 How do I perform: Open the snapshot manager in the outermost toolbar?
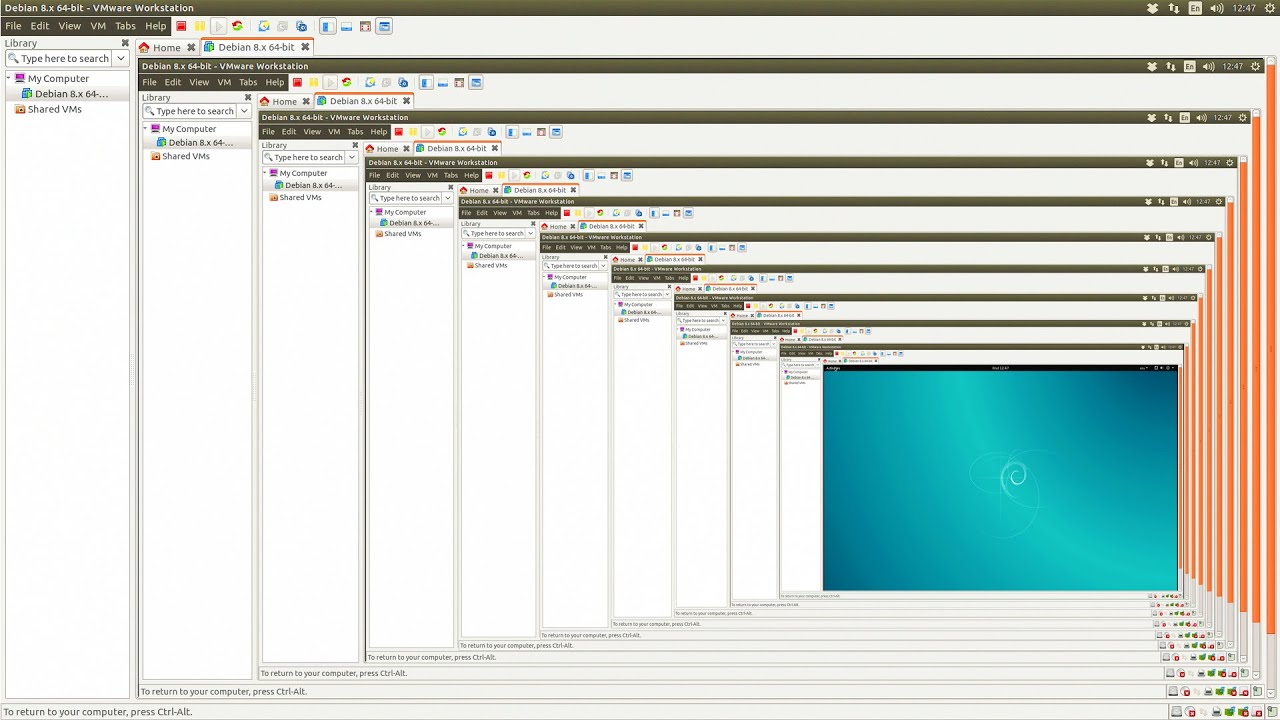tap(301, 26)
